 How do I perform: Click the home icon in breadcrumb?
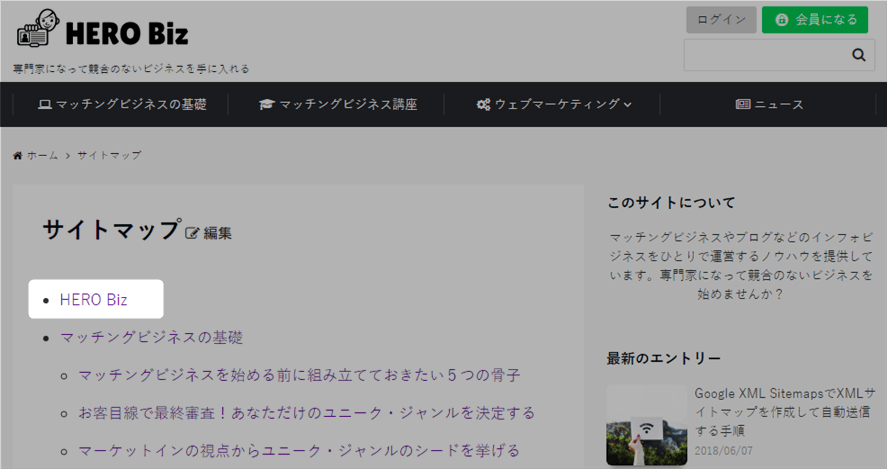[x=18, y=156]
